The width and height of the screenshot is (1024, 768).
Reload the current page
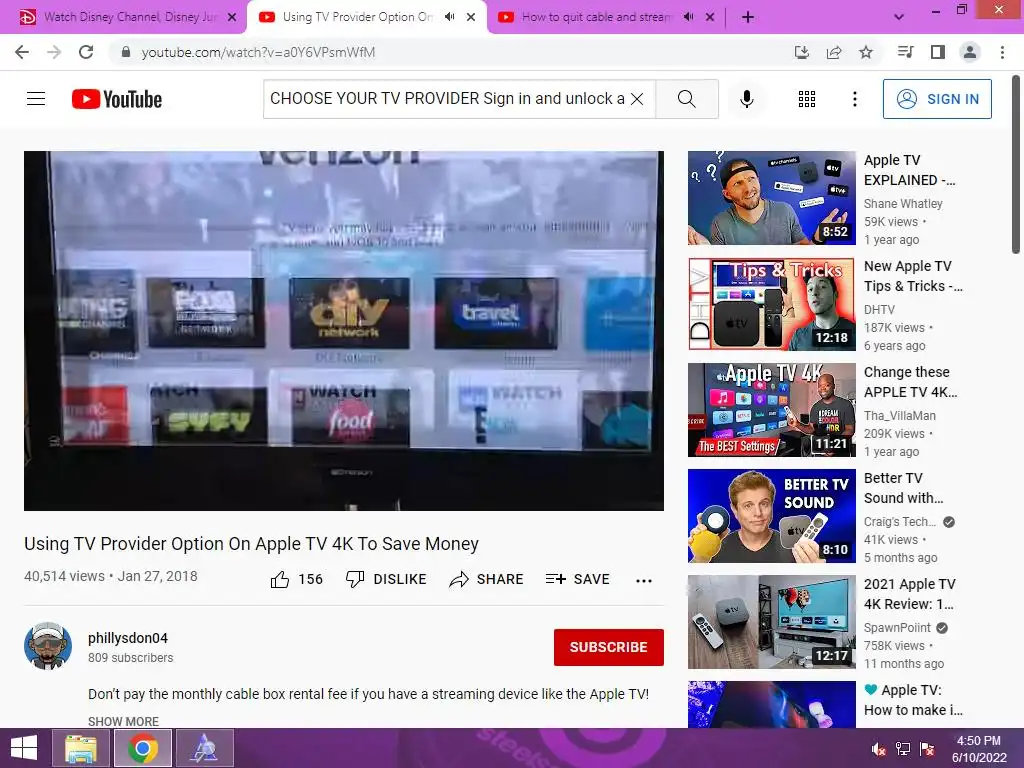86,52
